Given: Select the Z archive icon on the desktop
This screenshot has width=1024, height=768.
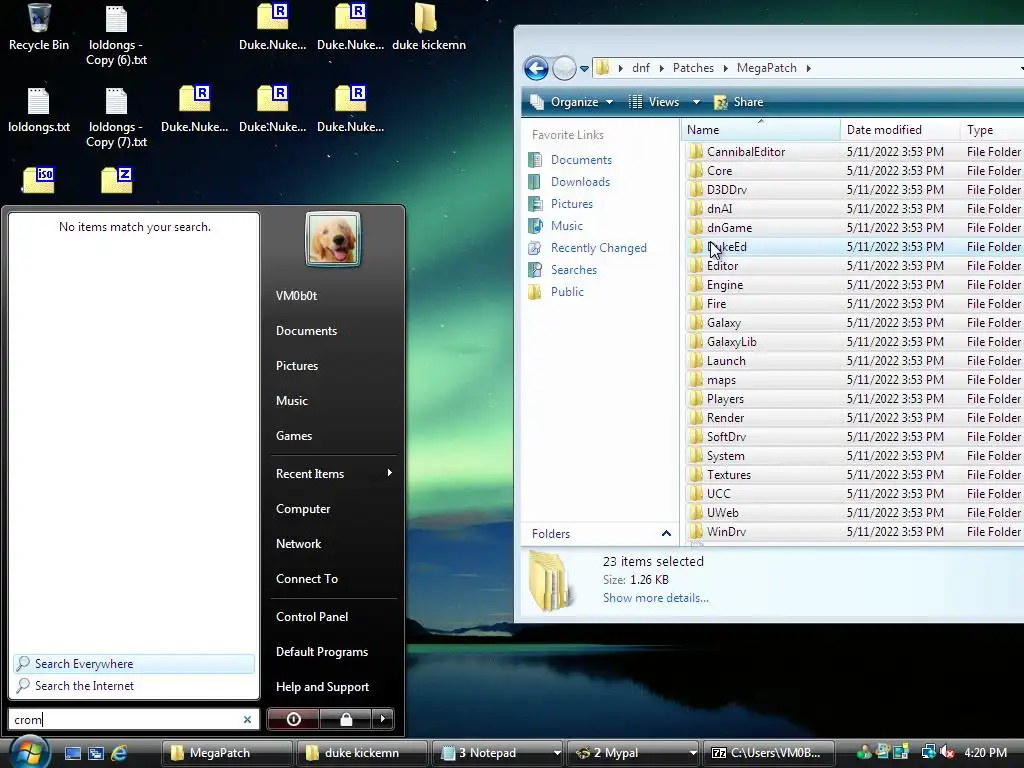Looking at the screenshot, I should [x=117, y=180].
